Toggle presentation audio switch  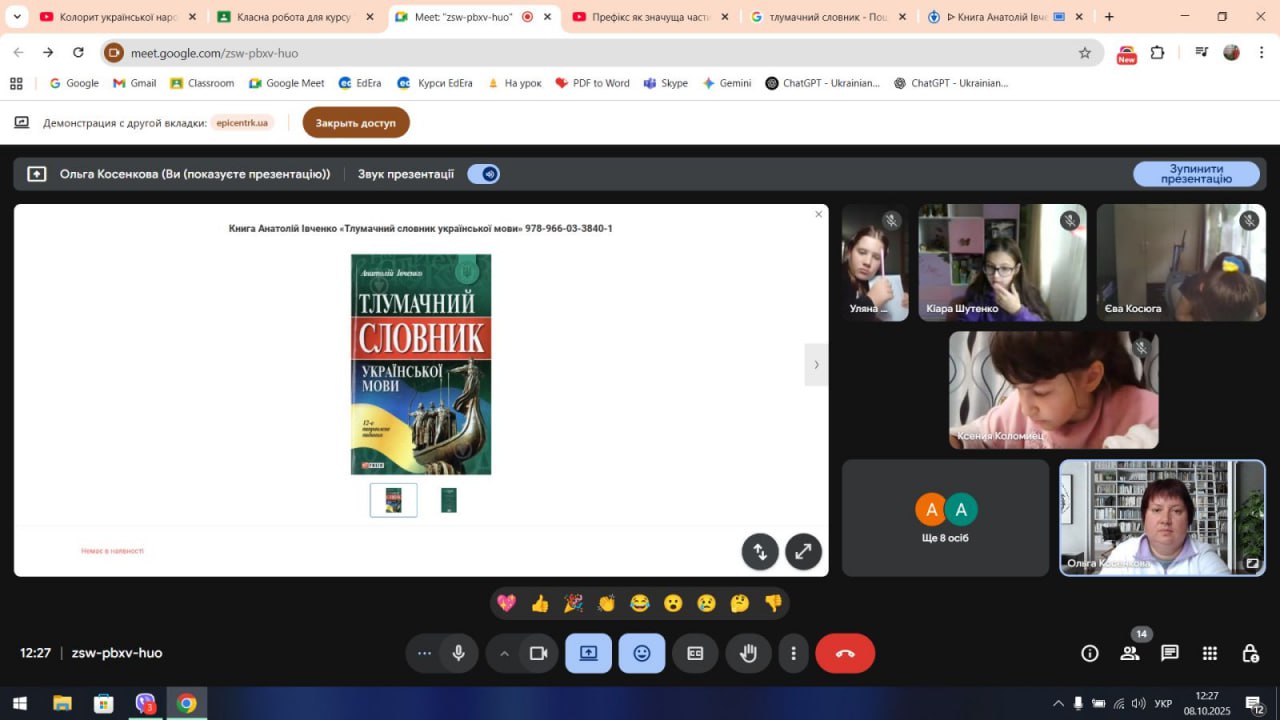pyautogui.click(x=484, y=174)
